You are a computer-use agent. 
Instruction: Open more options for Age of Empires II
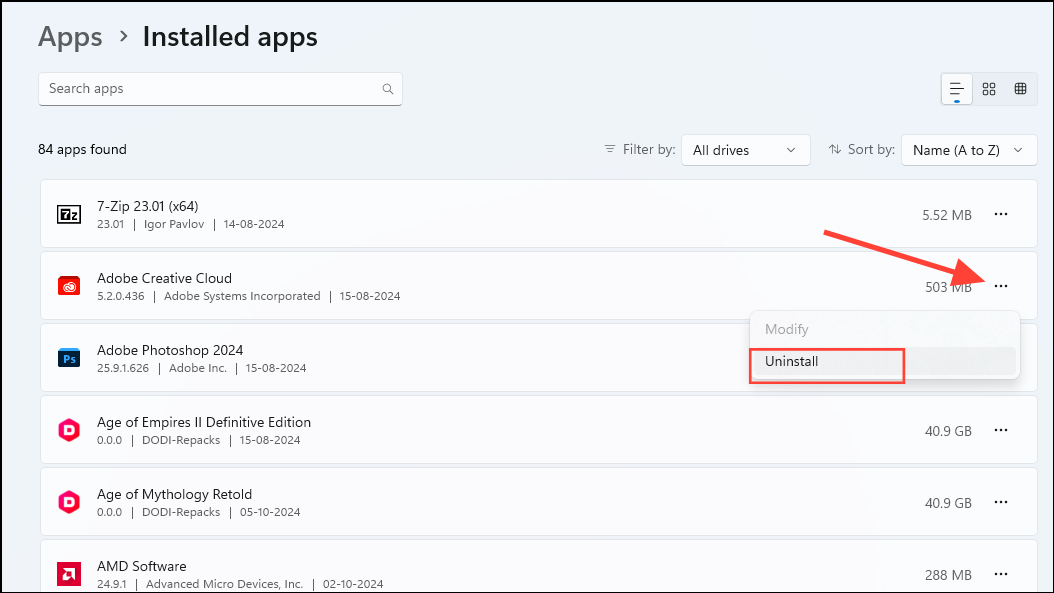(x=1001, y=430)
